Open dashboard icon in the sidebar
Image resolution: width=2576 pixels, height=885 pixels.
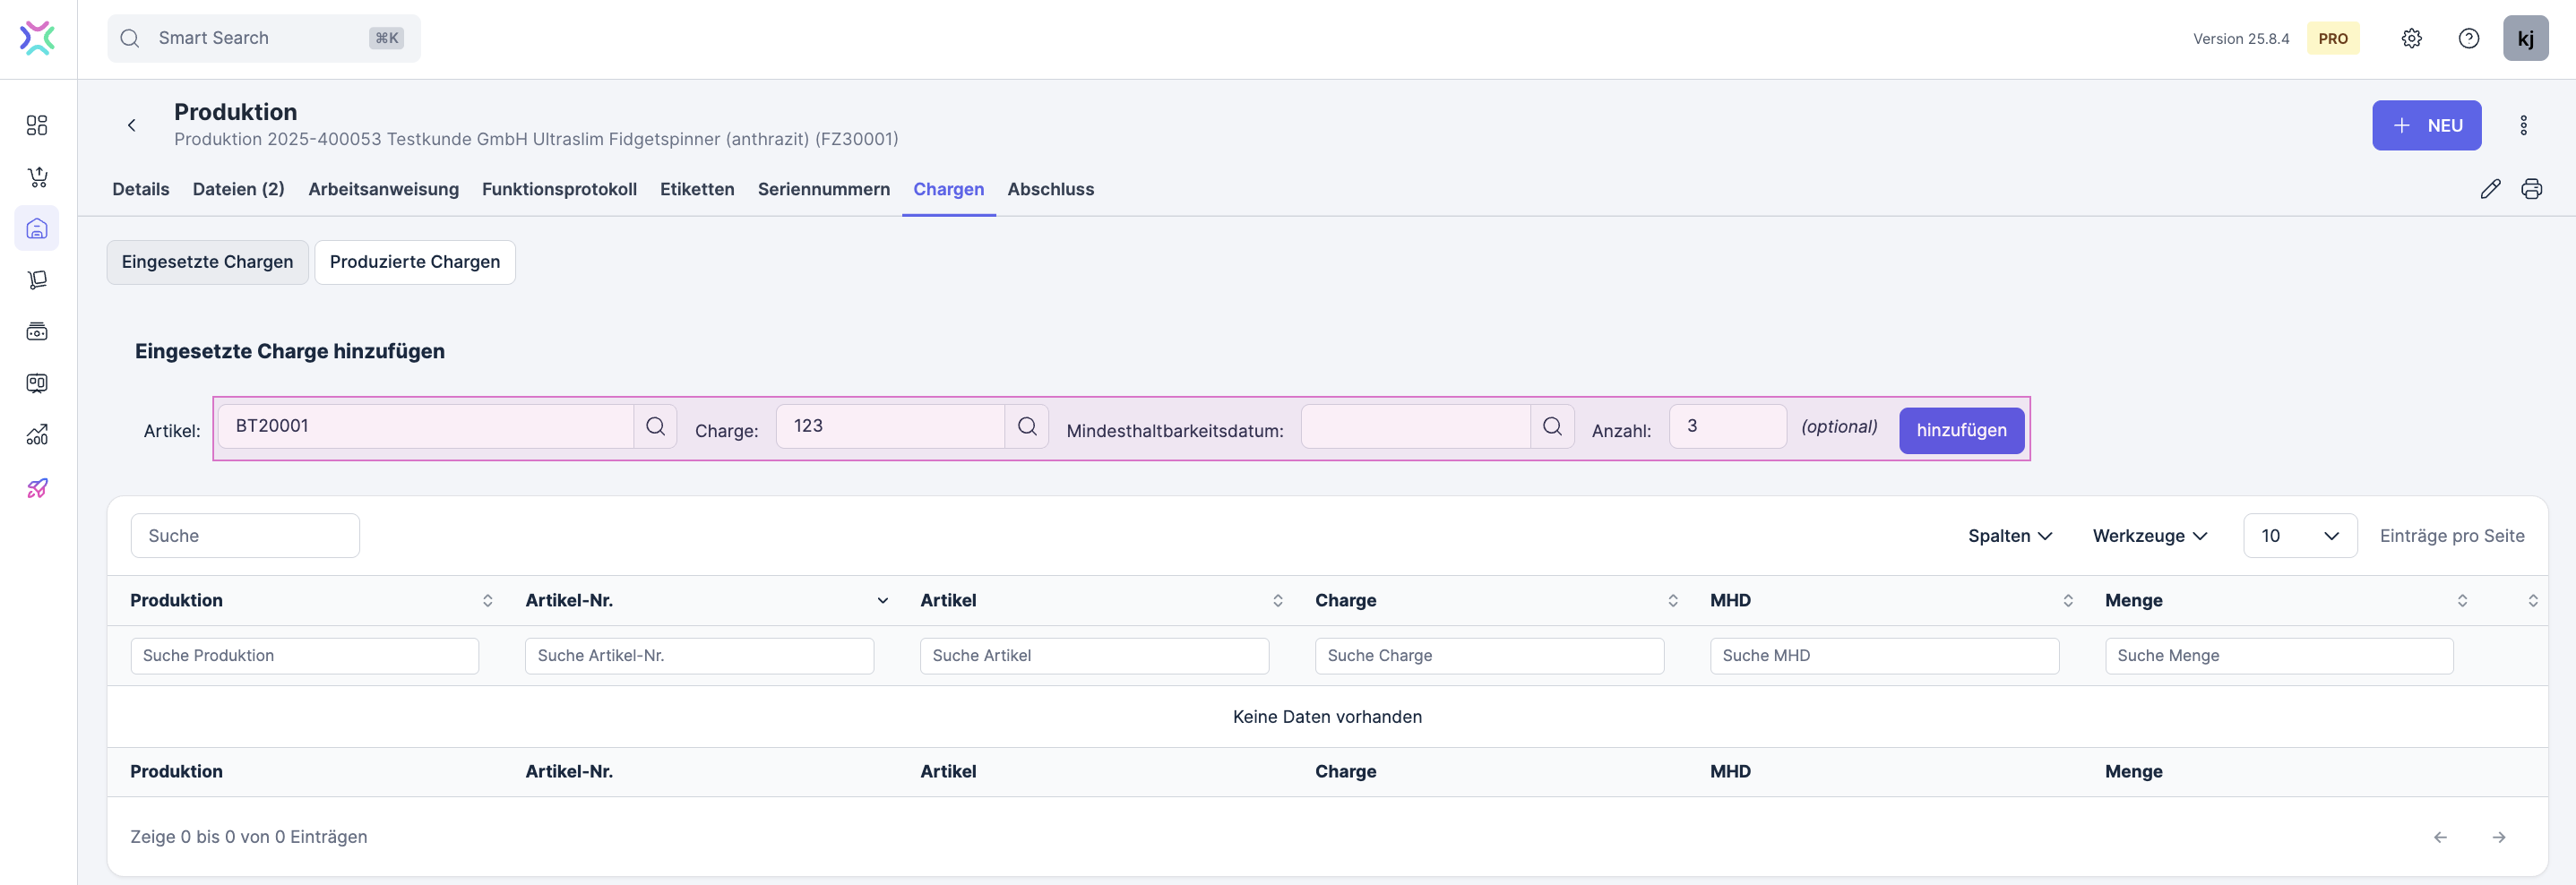click(x=37, y=125)
